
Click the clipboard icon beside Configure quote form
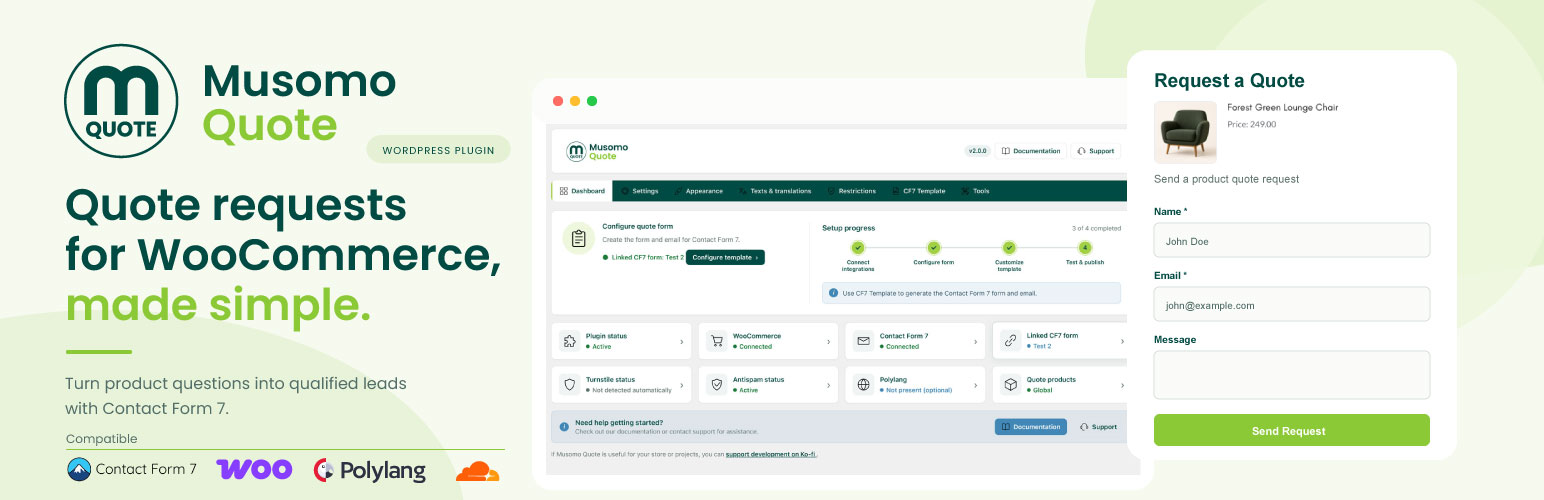click(578, 239)
